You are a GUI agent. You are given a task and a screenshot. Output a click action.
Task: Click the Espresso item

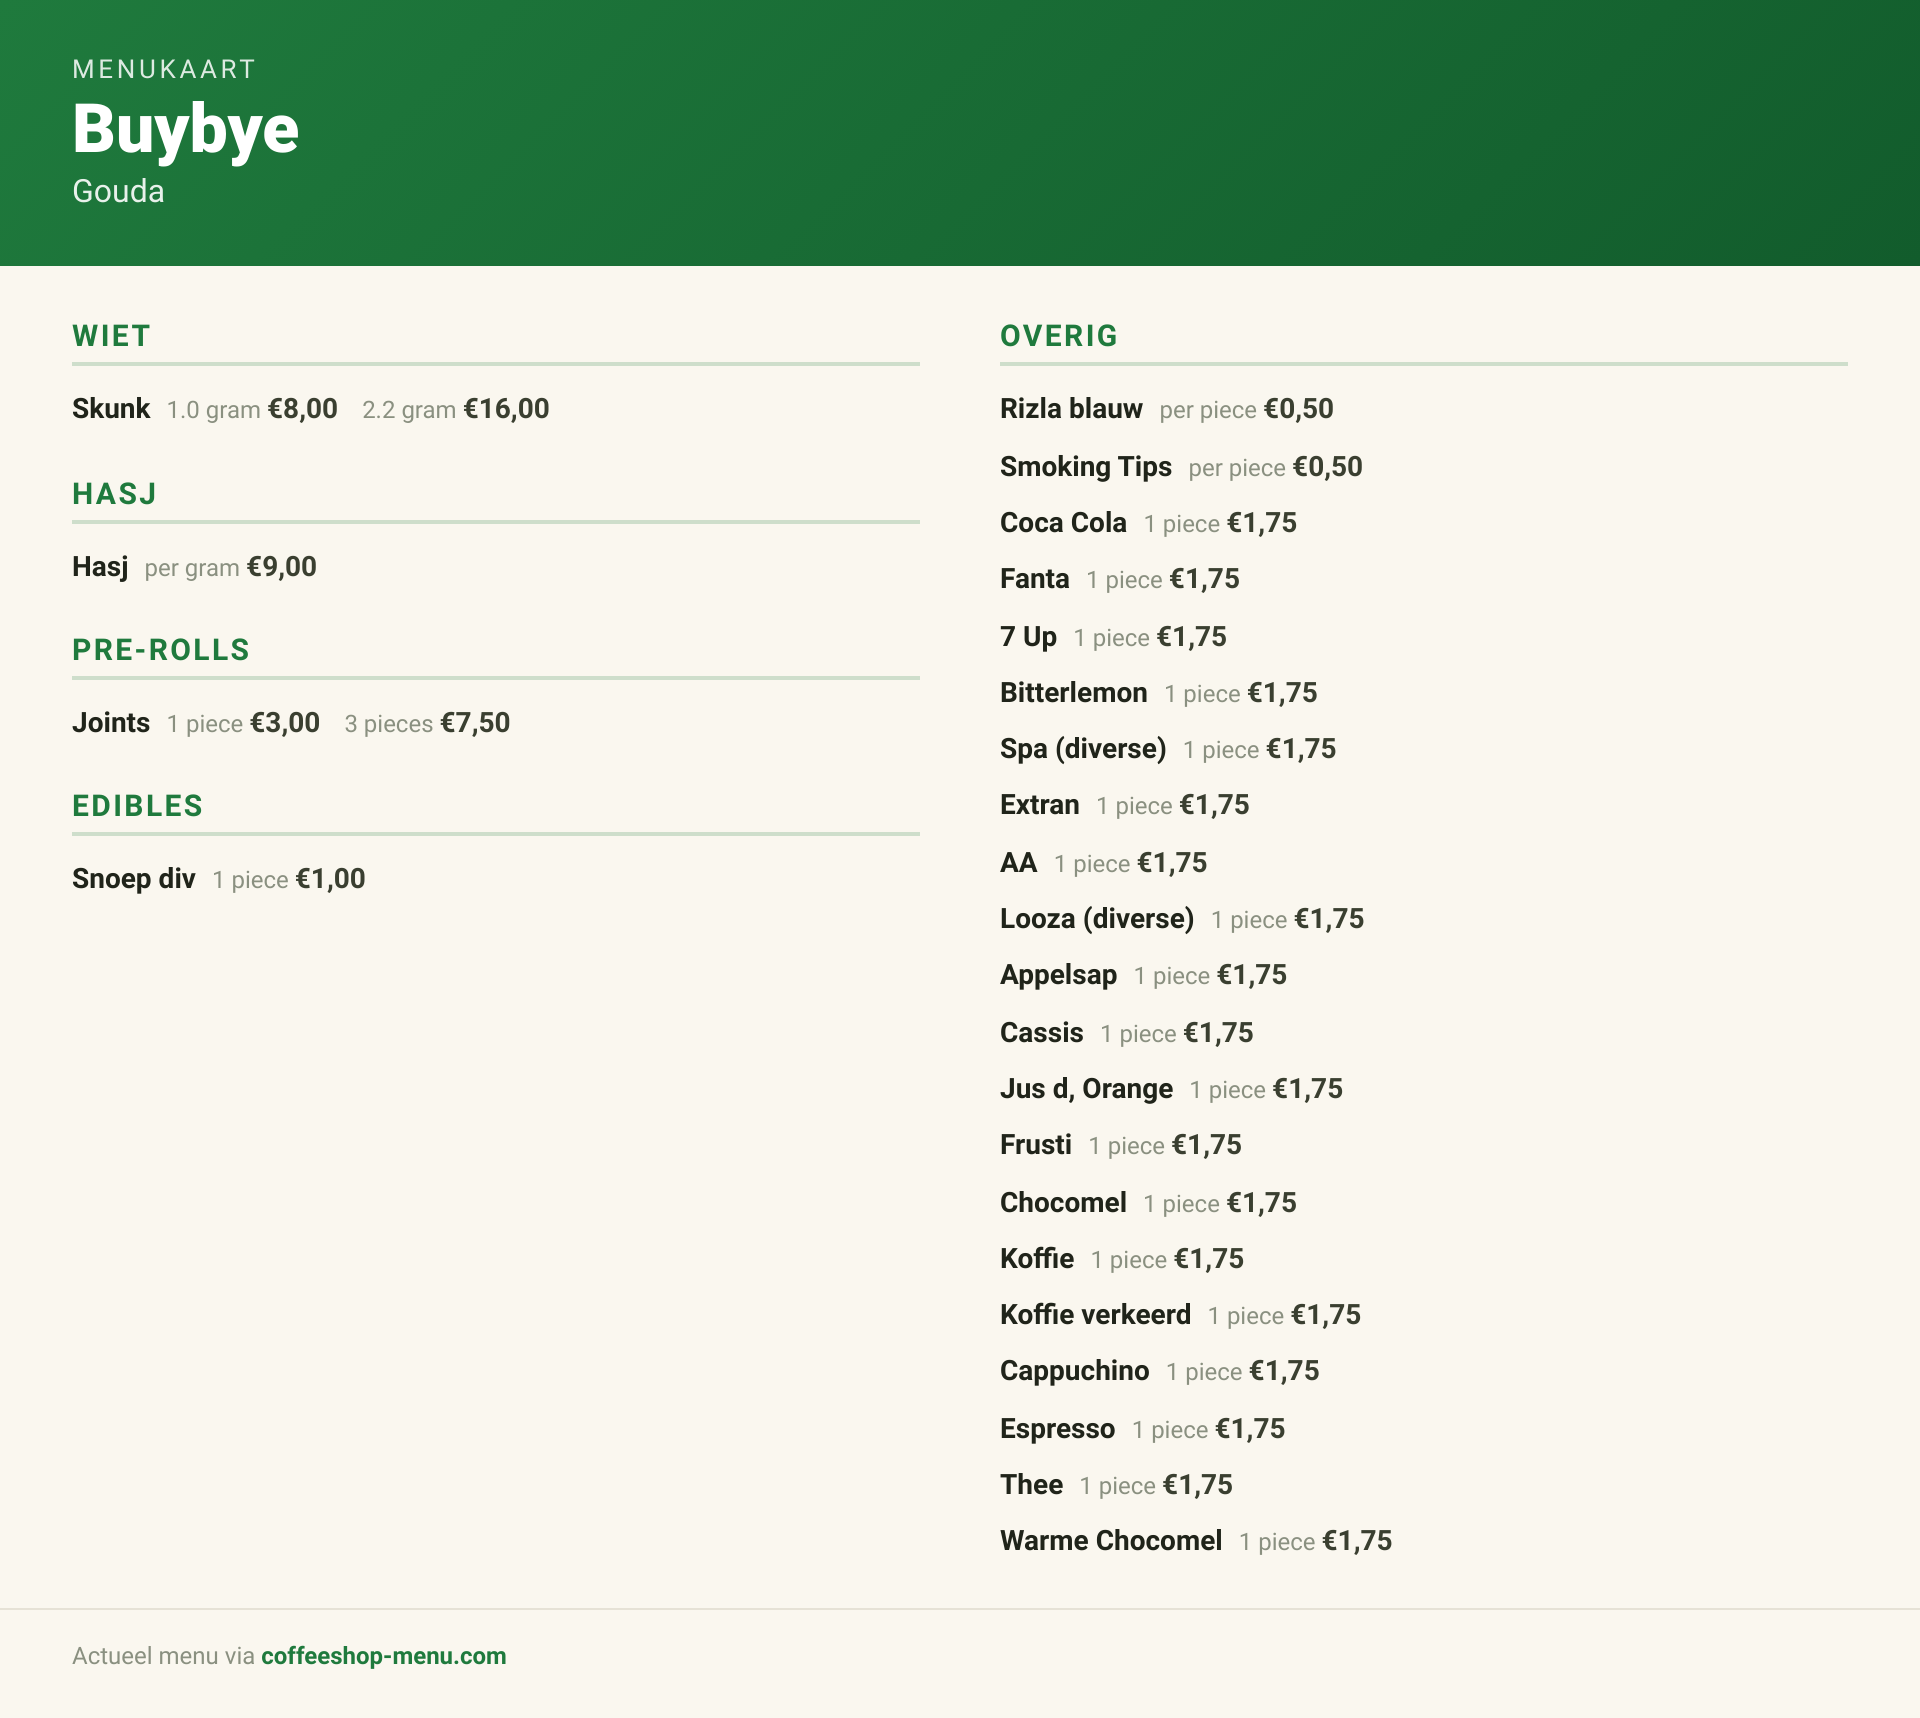pos(1057,1429)
